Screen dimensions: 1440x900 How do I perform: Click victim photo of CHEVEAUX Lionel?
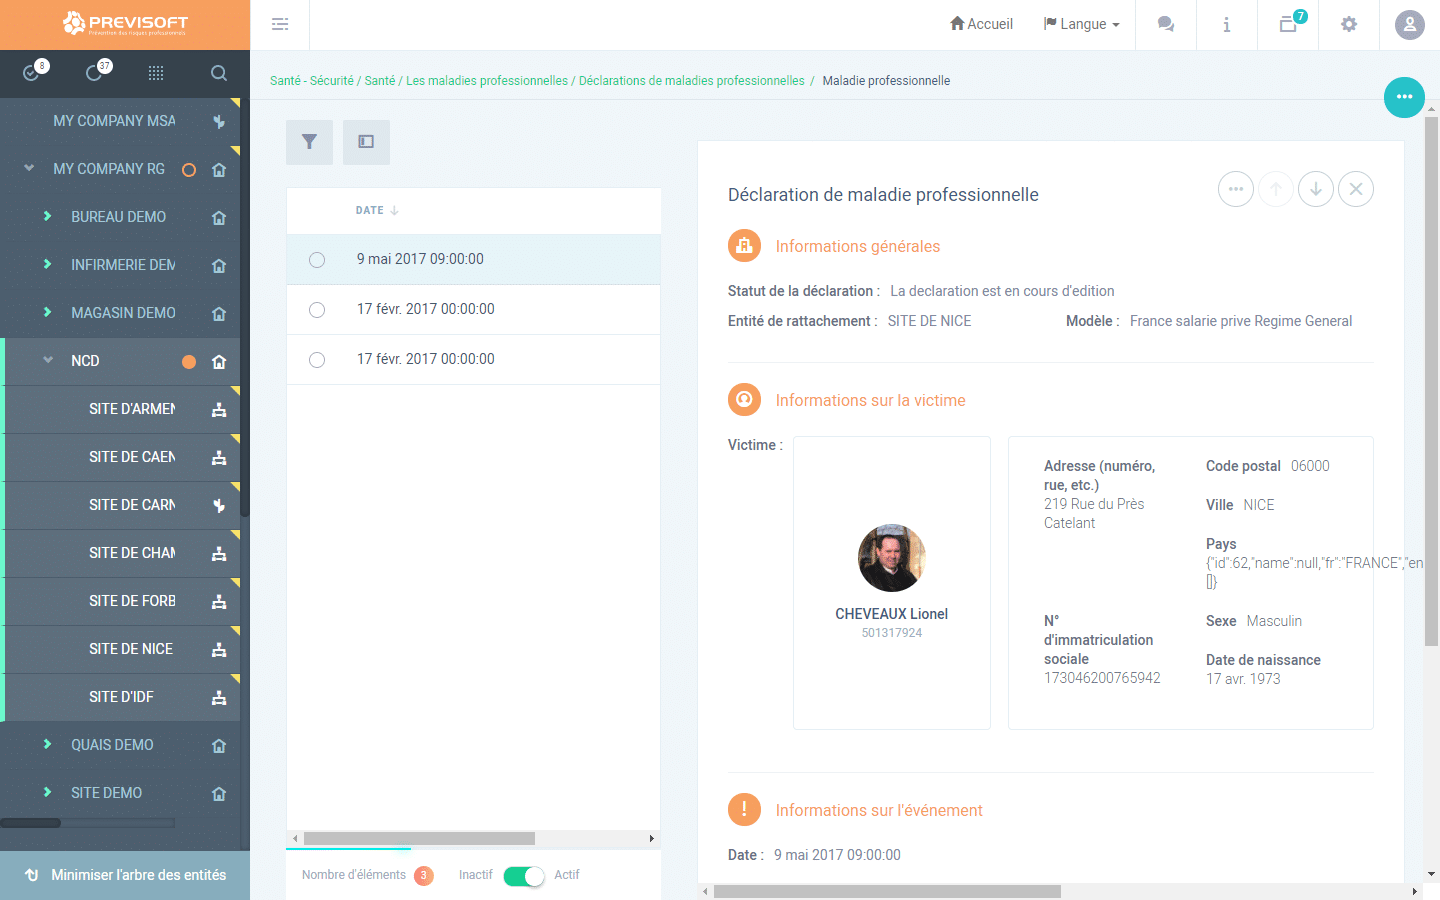(892, 558)
